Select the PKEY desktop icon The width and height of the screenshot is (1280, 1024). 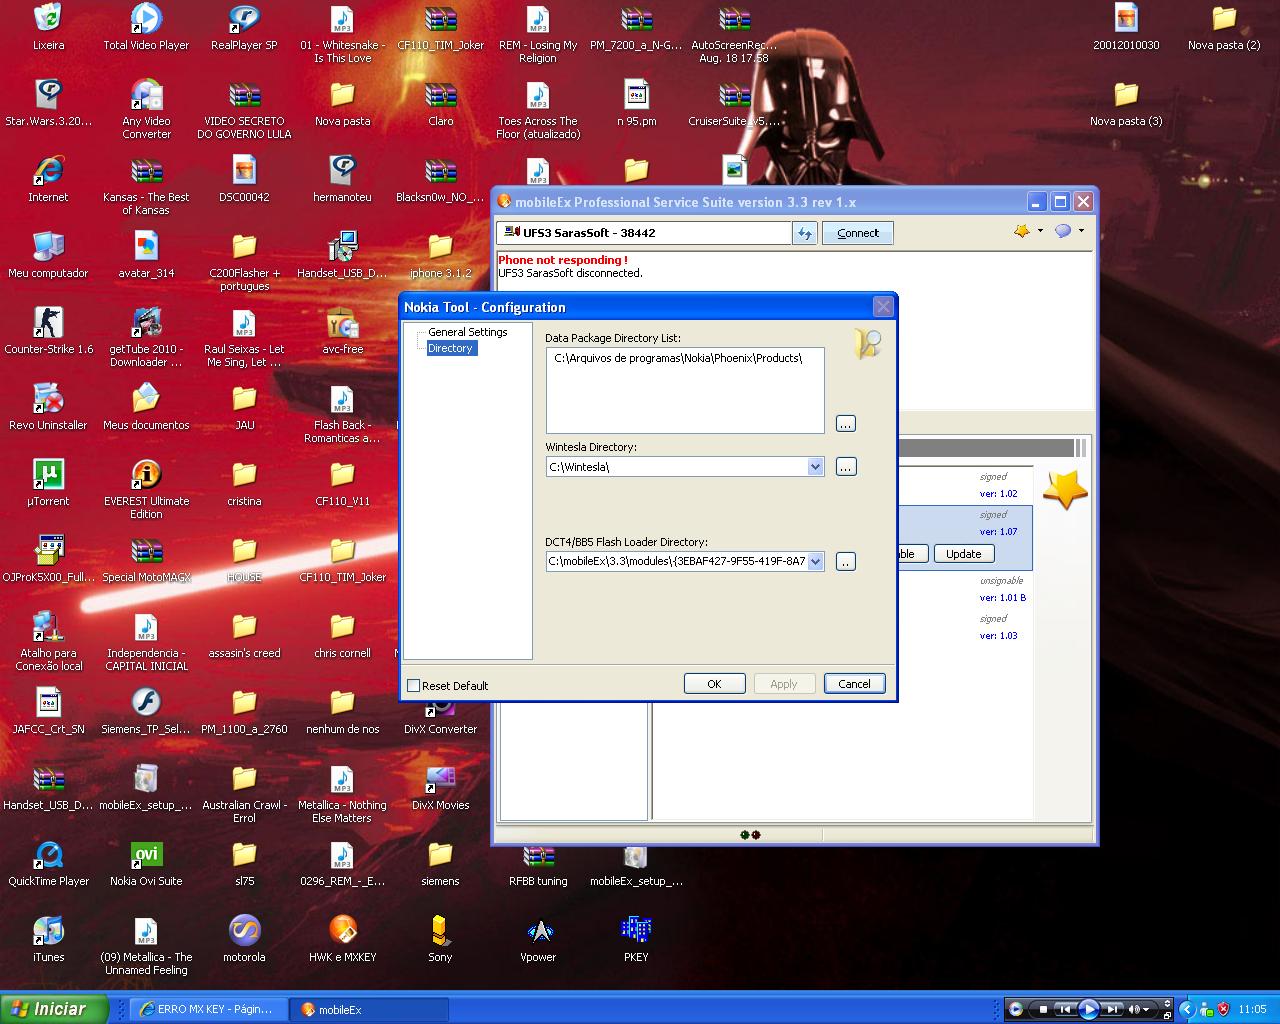click(636, 941)
